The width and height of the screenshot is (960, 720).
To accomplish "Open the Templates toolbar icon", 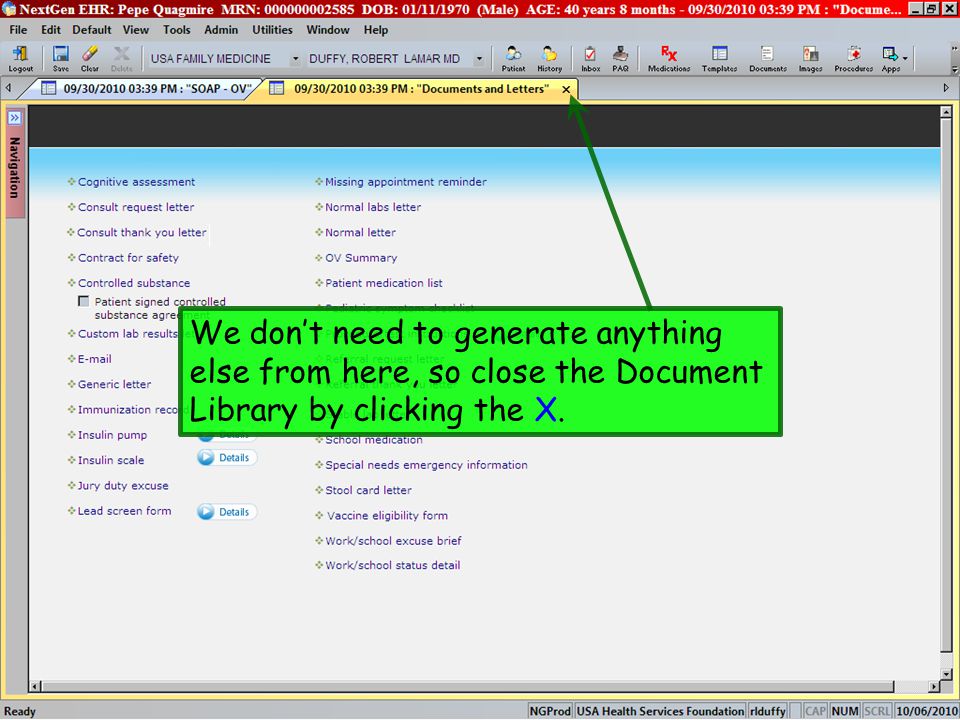I will pyautogui.click(x=719, y=59).
